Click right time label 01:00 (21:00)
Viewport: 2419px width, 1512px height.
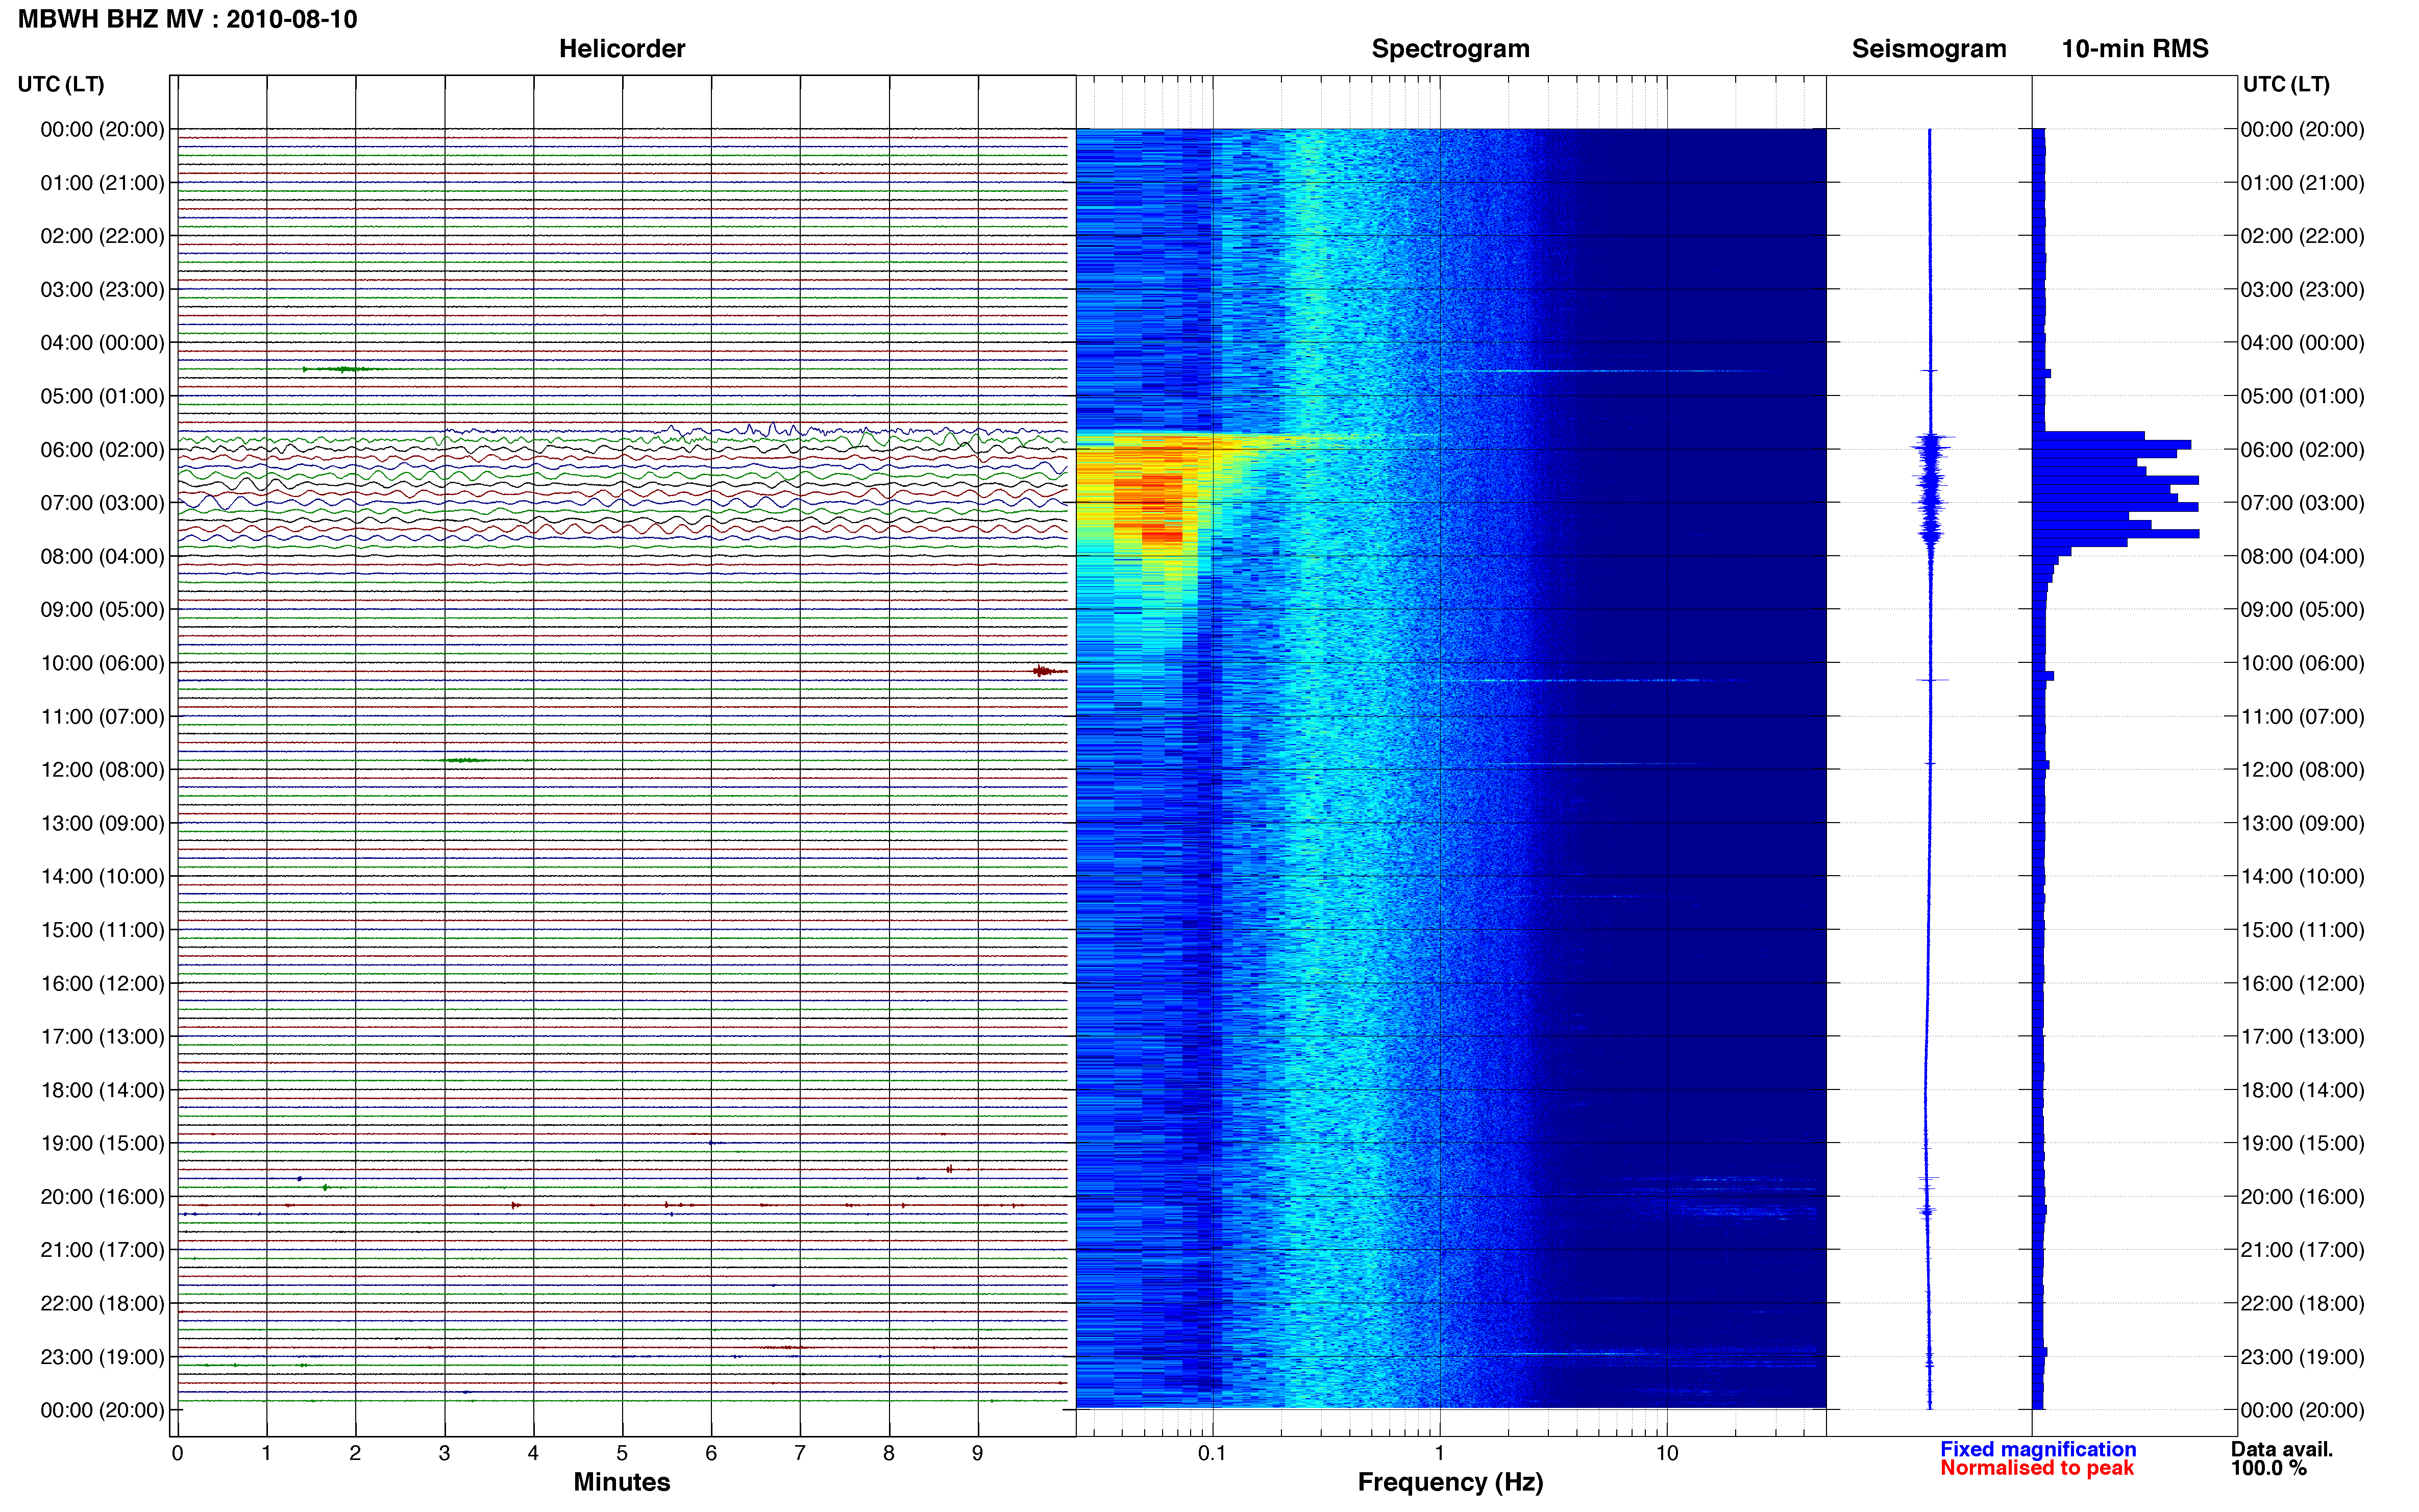(x=2302, y=182)
